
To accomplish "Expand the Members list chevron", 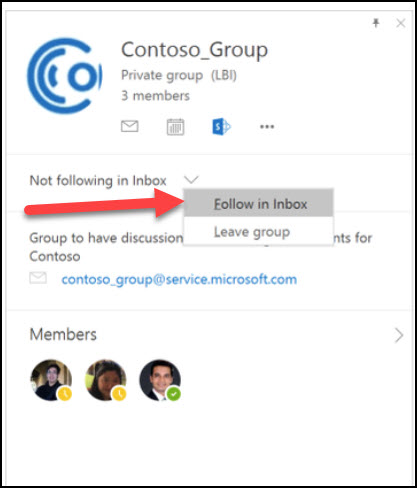I will [399, 335].
